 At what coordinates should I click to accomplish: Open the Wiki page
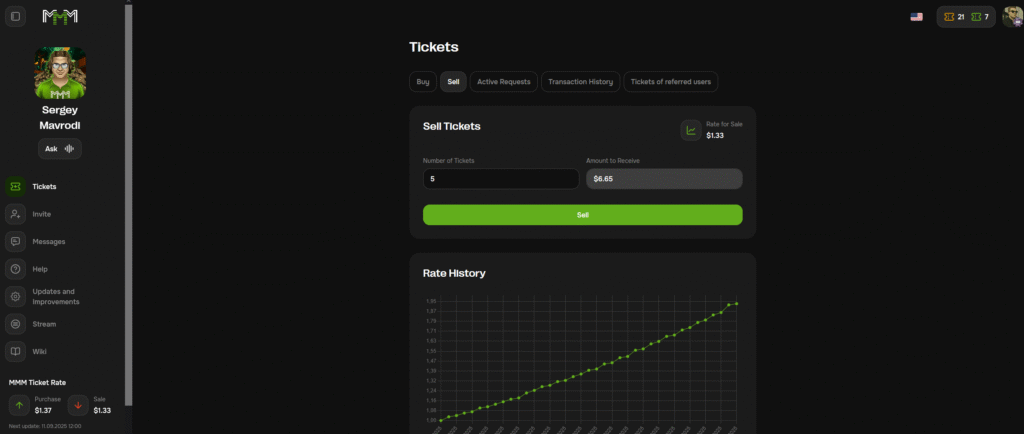(x=40, y=351)
